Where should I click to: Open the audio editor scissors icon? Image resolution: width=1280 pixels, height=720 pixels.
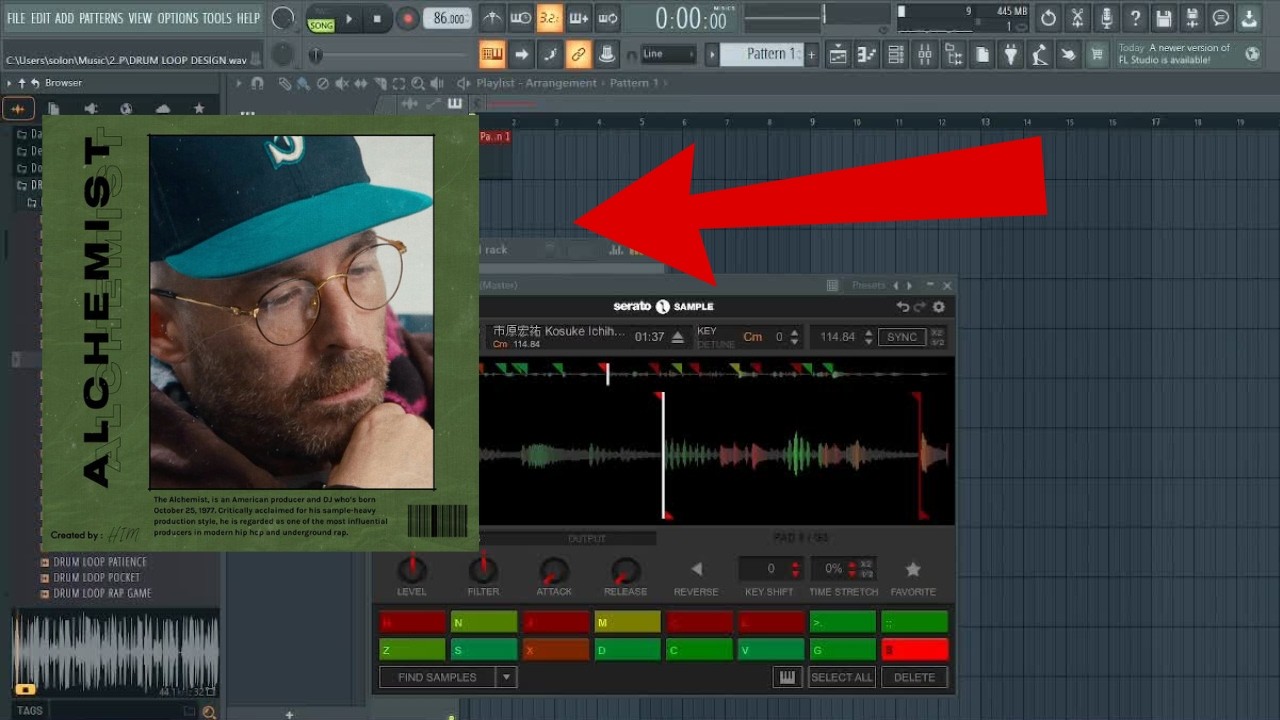(x=1077, y=18)
